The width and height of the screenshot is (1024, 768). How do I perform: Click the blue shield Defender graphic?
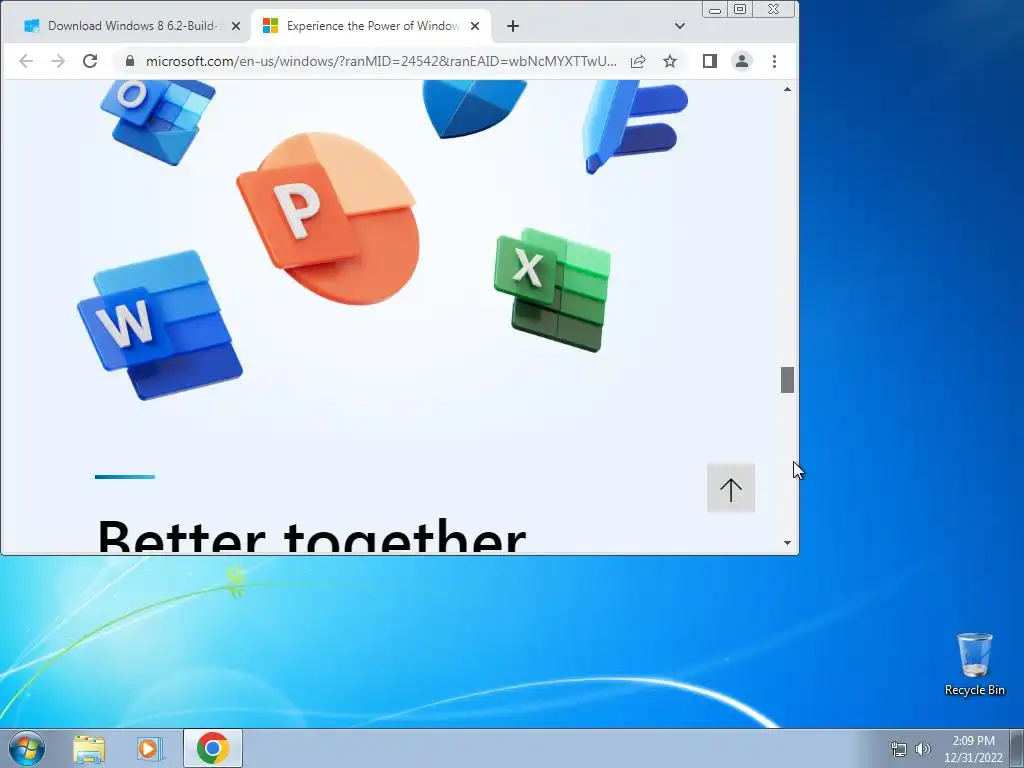474,109
